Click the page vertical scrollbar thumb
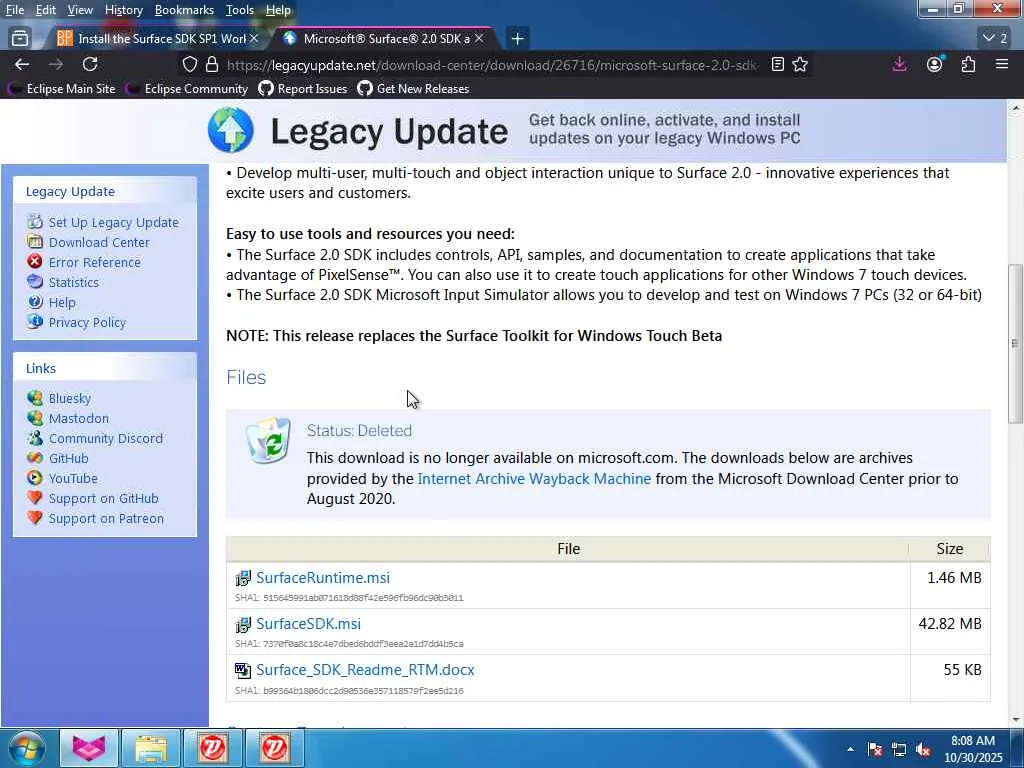 [x=1015, y=343]
